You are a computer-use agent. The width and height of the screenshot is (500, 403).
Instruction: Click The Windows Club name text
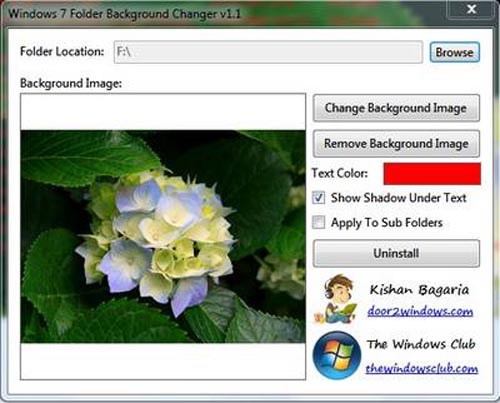coord(421,344)
